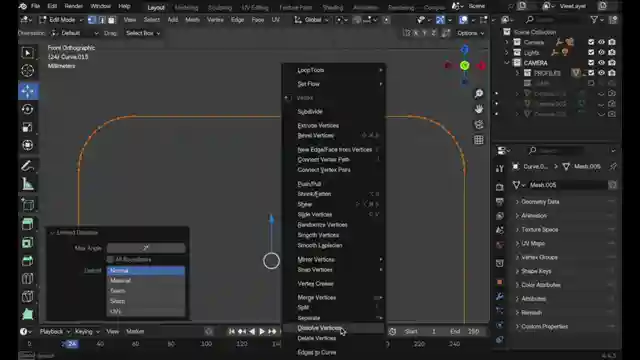Adjust the Max Angle slider

(146, 248)
